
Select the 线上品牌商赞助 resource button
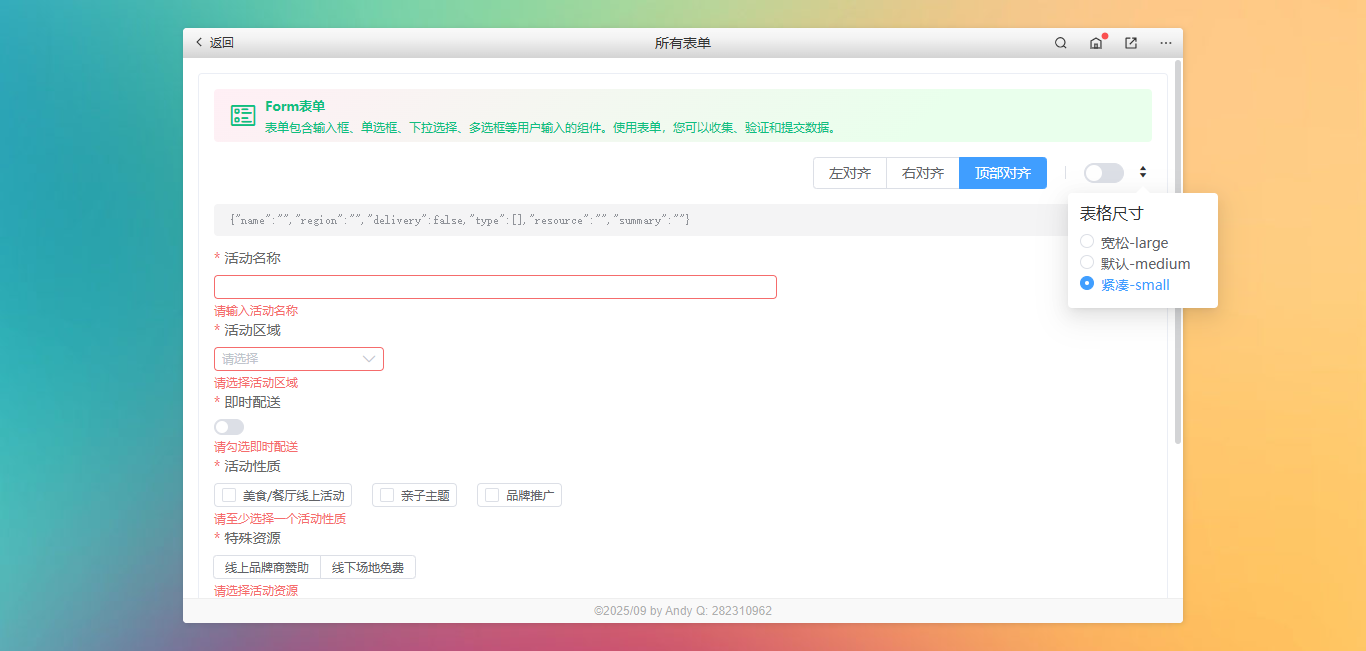tap(266, 566)
